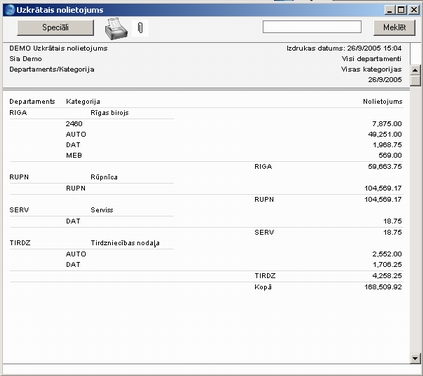The height and width of the screenshot is (376, 423).
Task: Click value 1,968.75
Action: pos(387,145)
